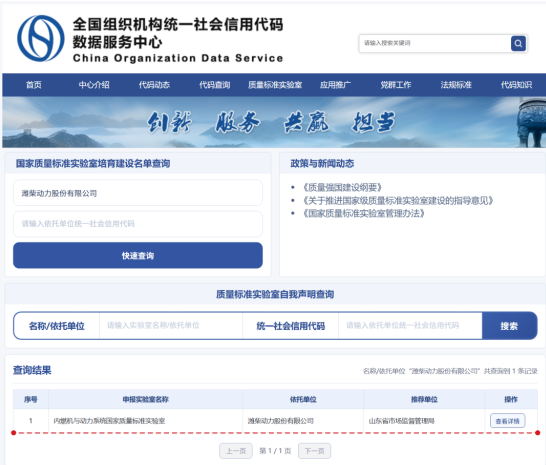Click the 下一页 pagination button
This screenshot has width=546, height=465.
314,451
